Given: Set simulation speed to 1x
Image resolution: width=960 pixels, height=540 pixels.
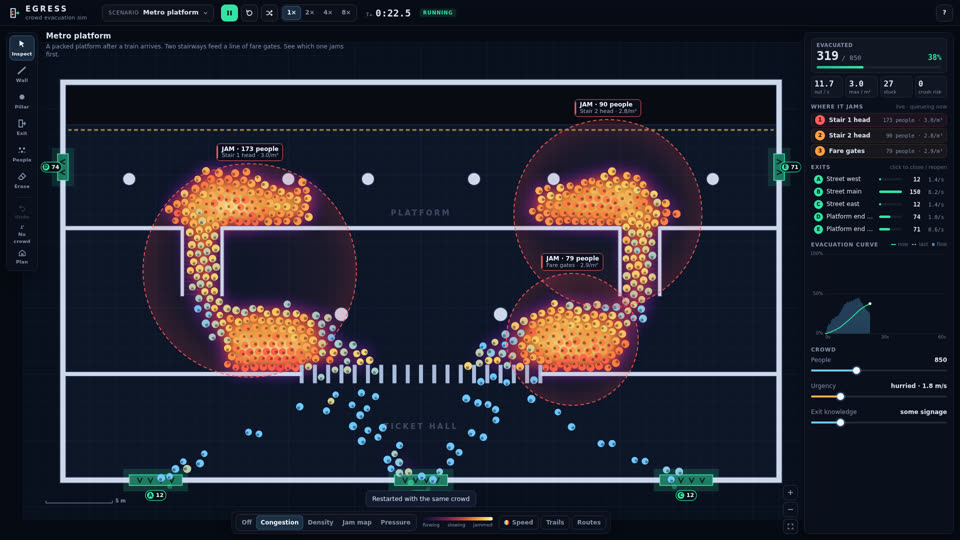Looking at the screenshot, I should tap(291, 12).
